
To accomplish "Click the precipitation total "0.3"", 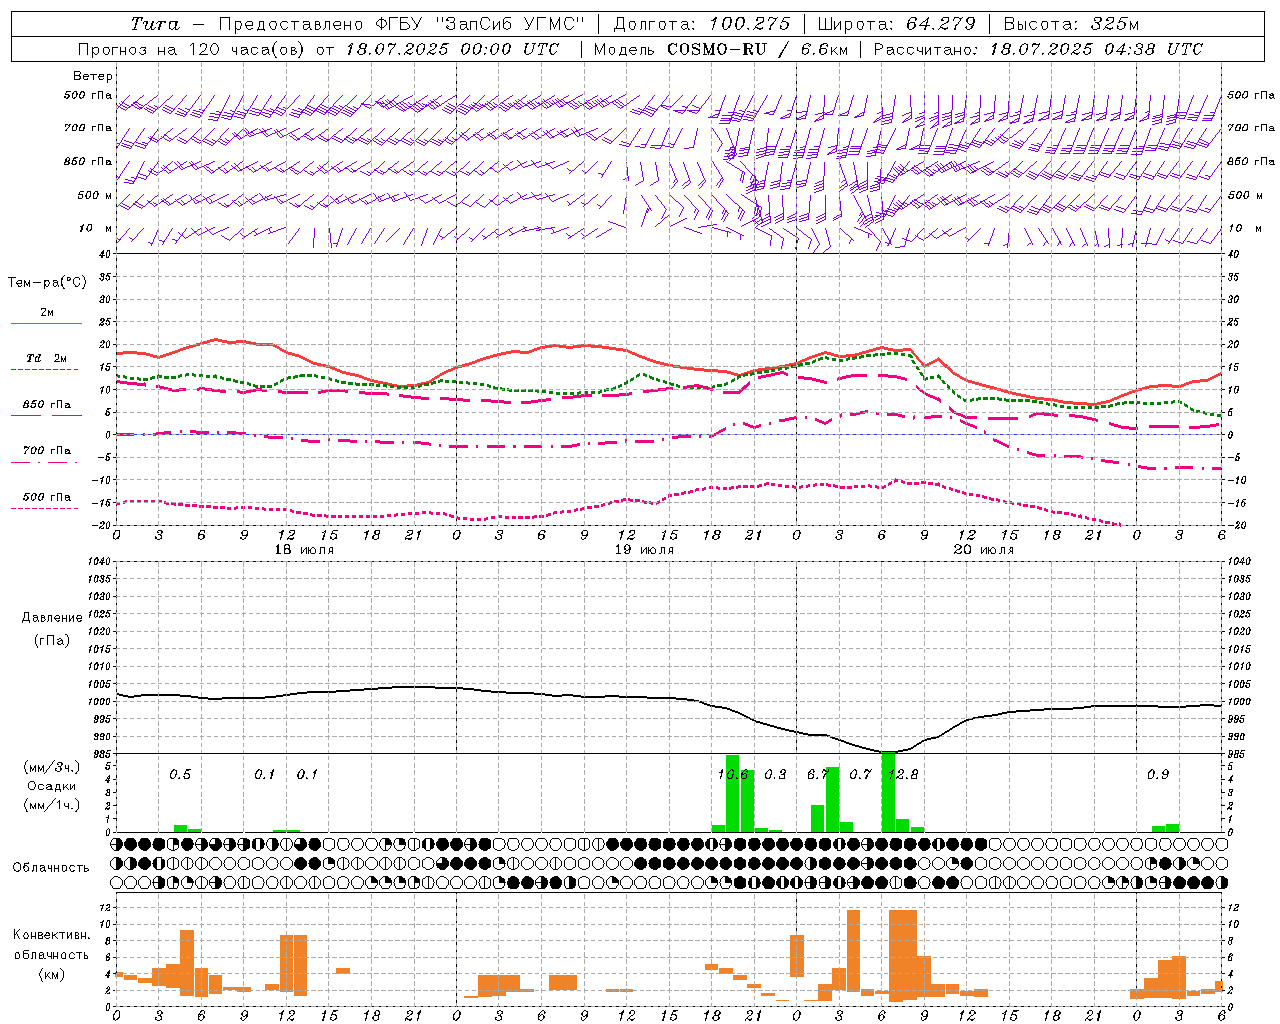I will (775, 774).
